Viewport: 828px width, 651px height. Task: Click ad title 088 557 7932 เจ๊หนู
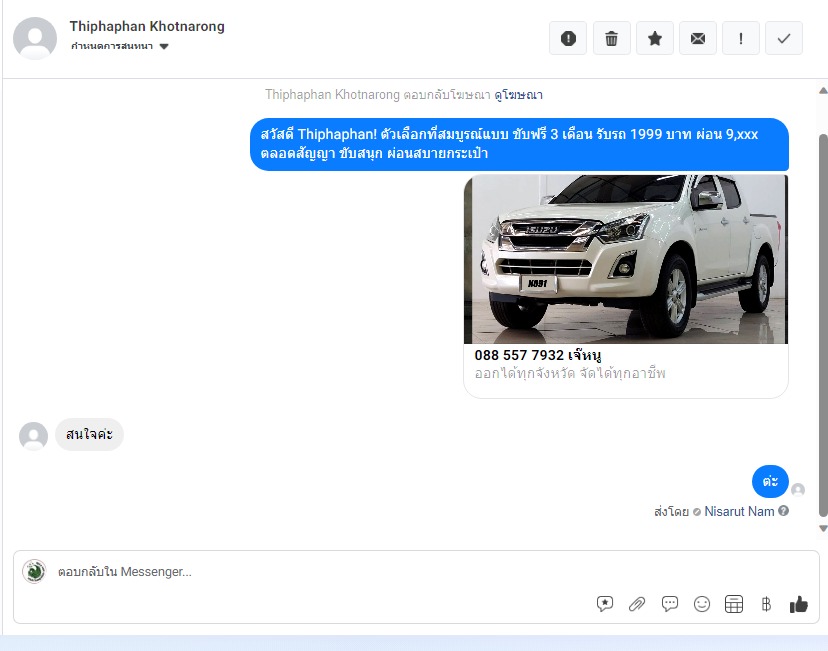(x=538, y=355)
